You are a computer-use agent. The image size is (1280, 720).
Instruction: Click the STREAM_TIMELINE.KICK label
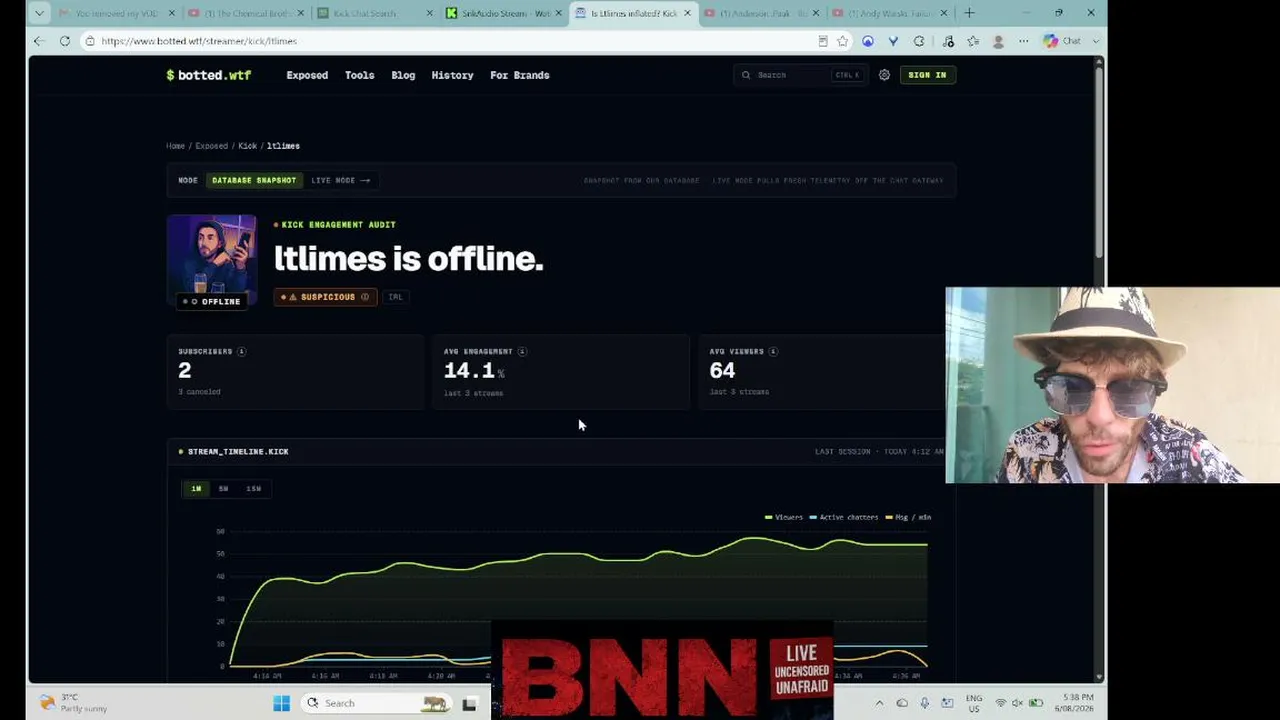[238, 452]
